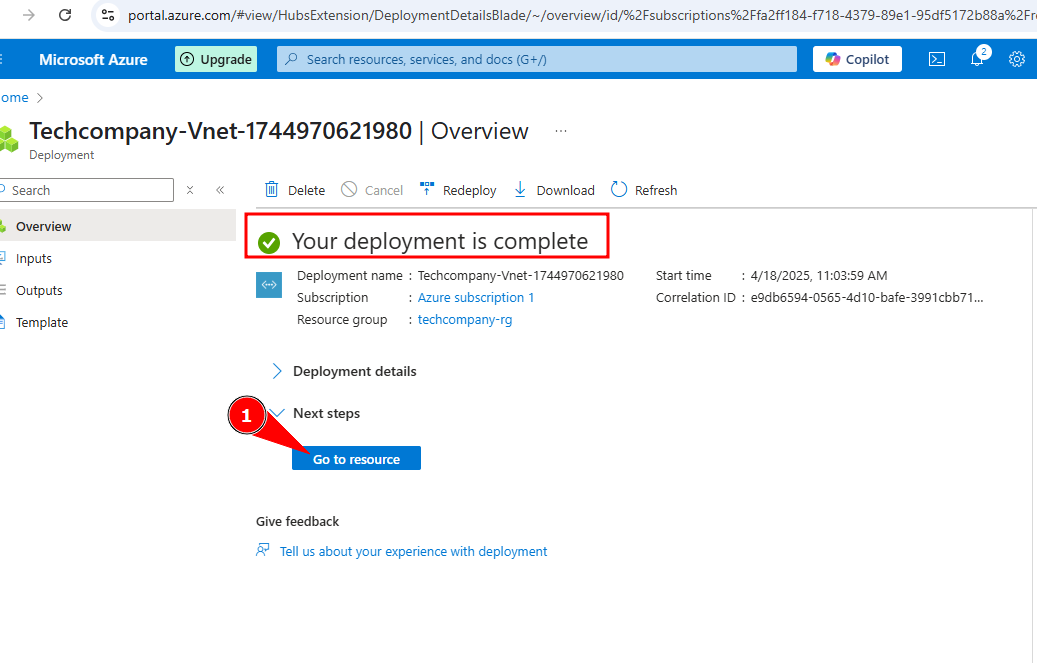Viewport: 1037px width, 663px height.
Task: Open Cloud Shell from the top bar
Action: (x=936, y=60)
